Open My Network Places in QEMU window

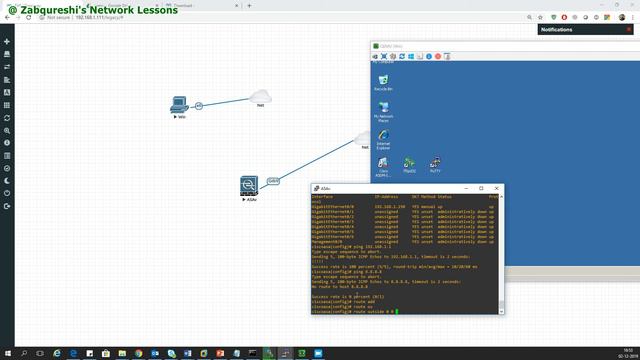point(383,112)
